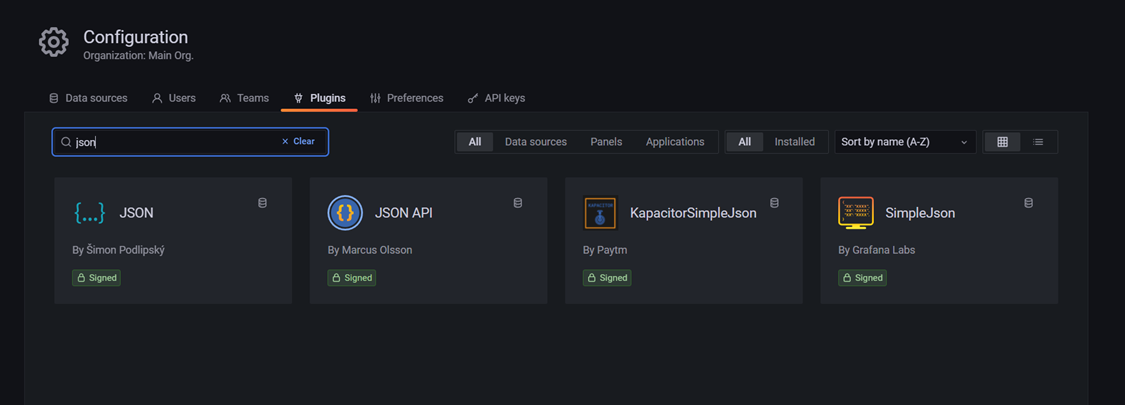The width and height of the screenshot is (1125, 405).
Task: Click the 'Configuration' page heading
Action: pyautogui.click(x=136, y=37)
